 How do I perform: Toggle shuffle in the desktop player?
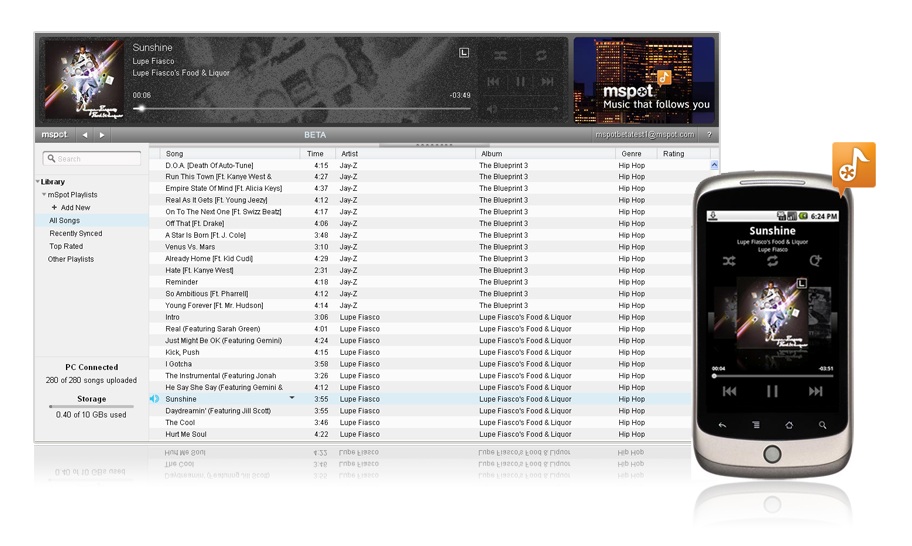[500, 55]
